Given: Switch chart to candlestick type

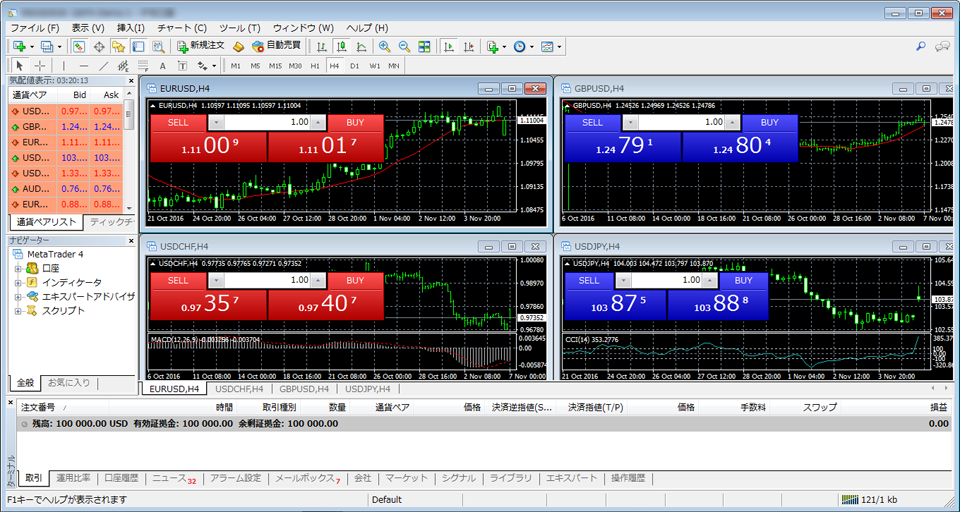Looking at the screenshot, I should 342,47.
